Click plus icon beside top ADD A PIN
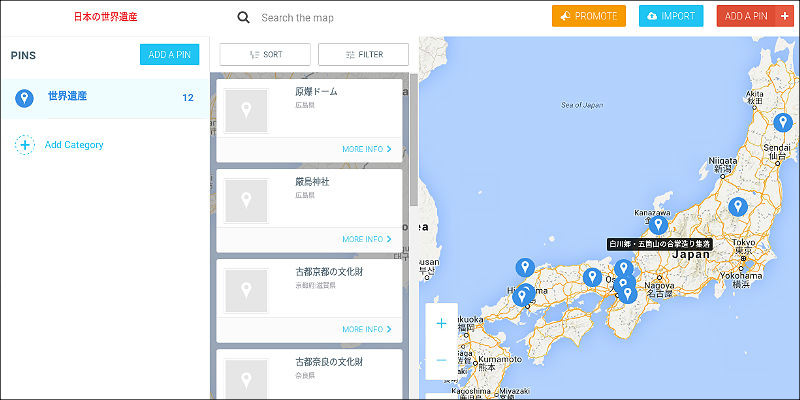The image size is (800, 400). pos(785,16)
